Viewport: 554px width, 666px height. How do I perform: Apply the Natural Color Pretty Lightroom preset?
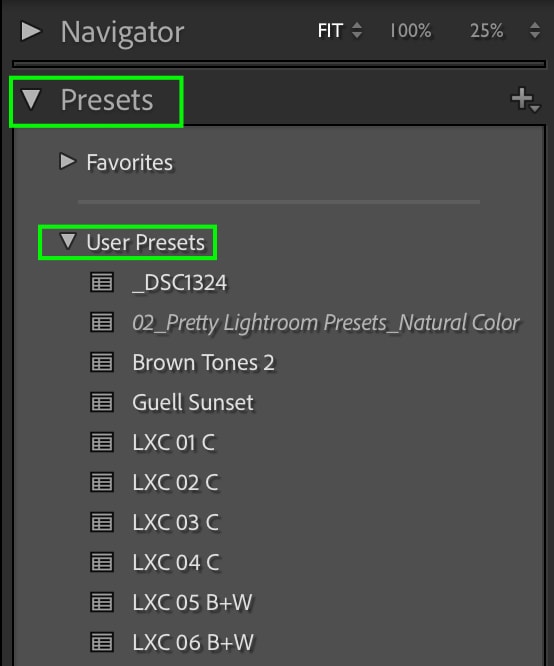point(326,323)
